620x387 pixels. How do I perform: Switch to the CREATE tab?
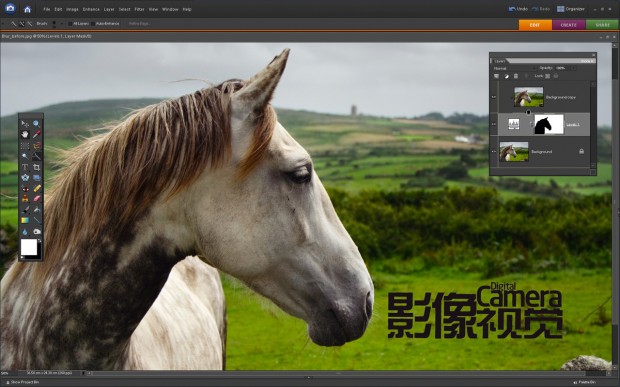click(x=569, y=25)
